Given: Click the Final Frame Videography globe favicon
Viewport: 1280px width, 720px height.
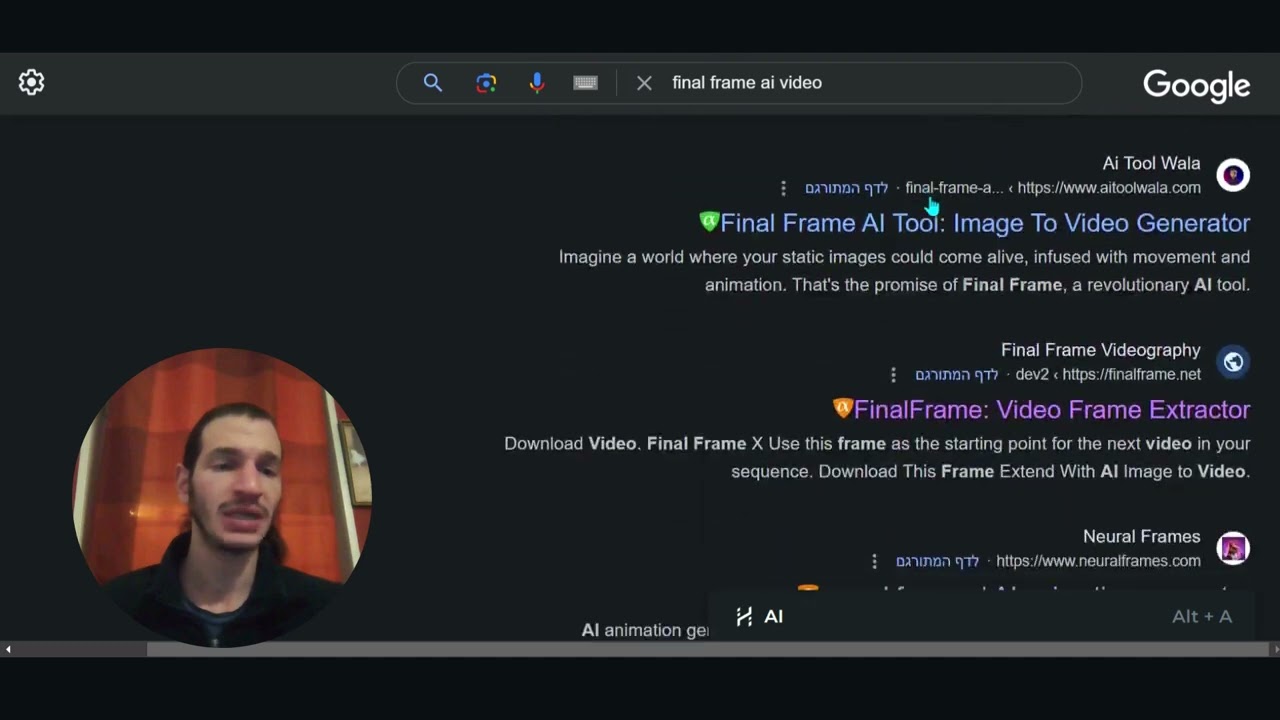Looking at the screenshot, I should click(1233, 362).
